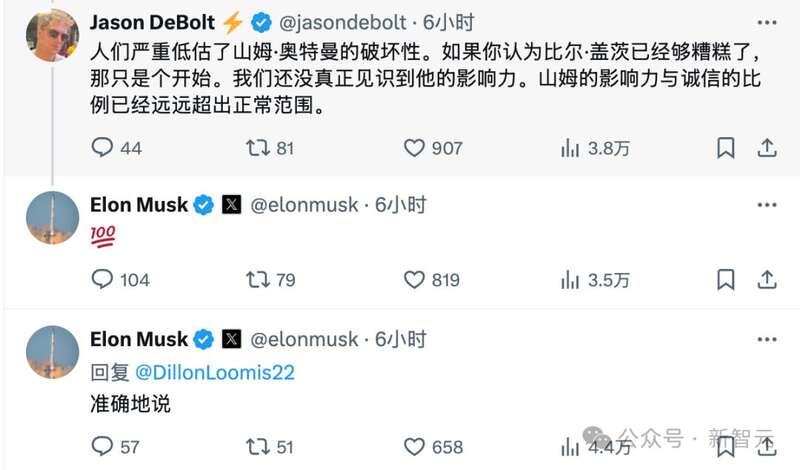This screenshot has width=800, height=470.
Task: Bookmark Jason DeBolt's tweet
Action: coord(726,148)
